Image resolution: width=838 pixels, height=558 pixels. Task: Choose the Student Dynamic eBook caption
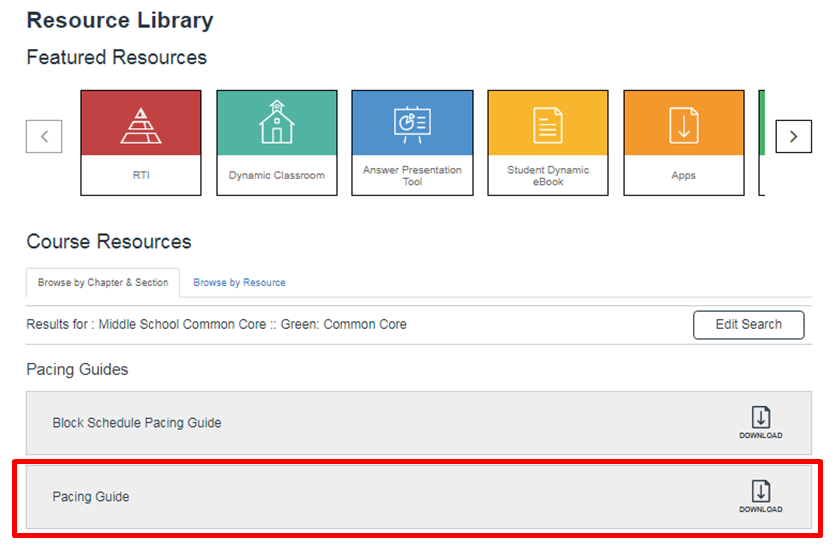(548, 176)
